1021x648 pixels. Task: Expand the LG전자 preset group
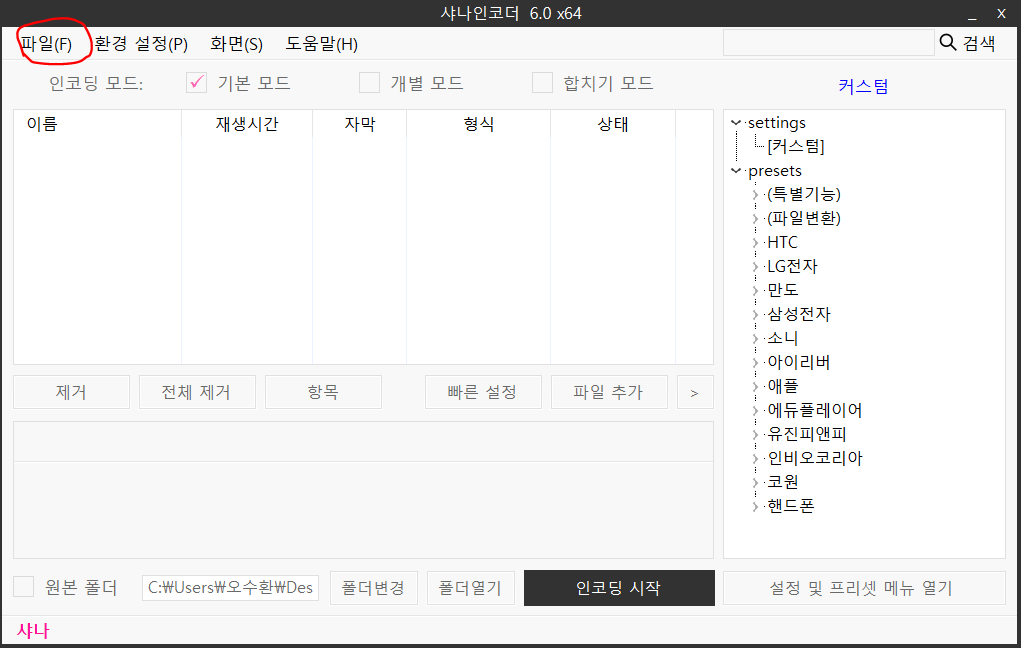755,266
